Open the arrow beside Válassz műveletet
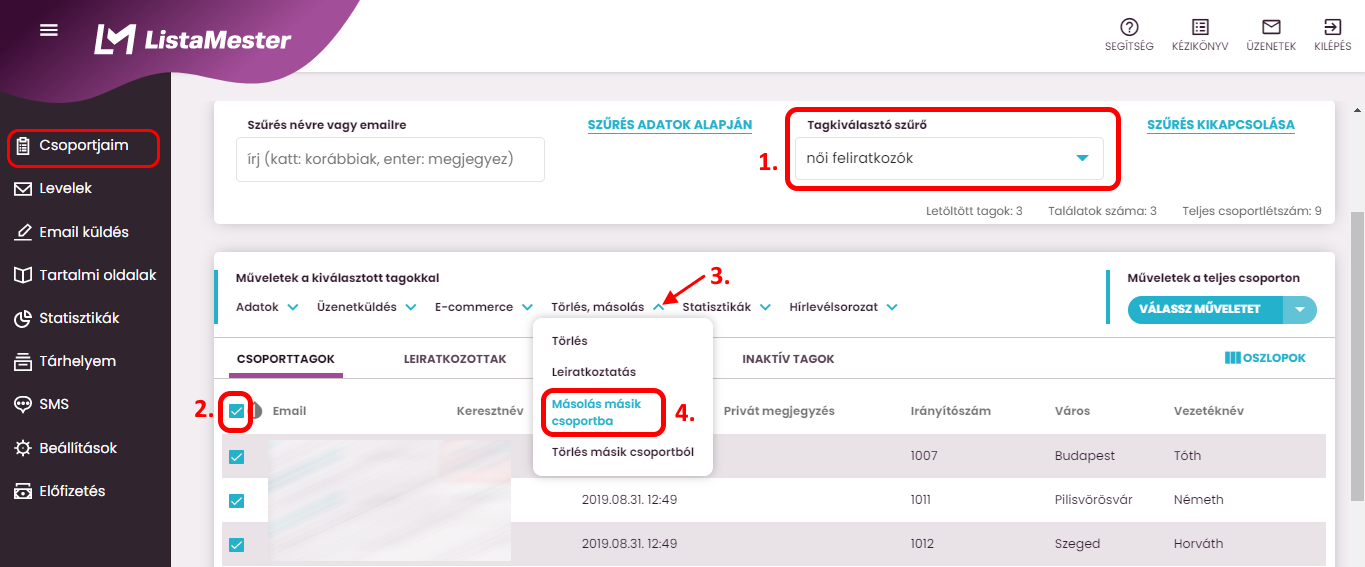Viewport: 1365px width, 567px height. 1300,310
